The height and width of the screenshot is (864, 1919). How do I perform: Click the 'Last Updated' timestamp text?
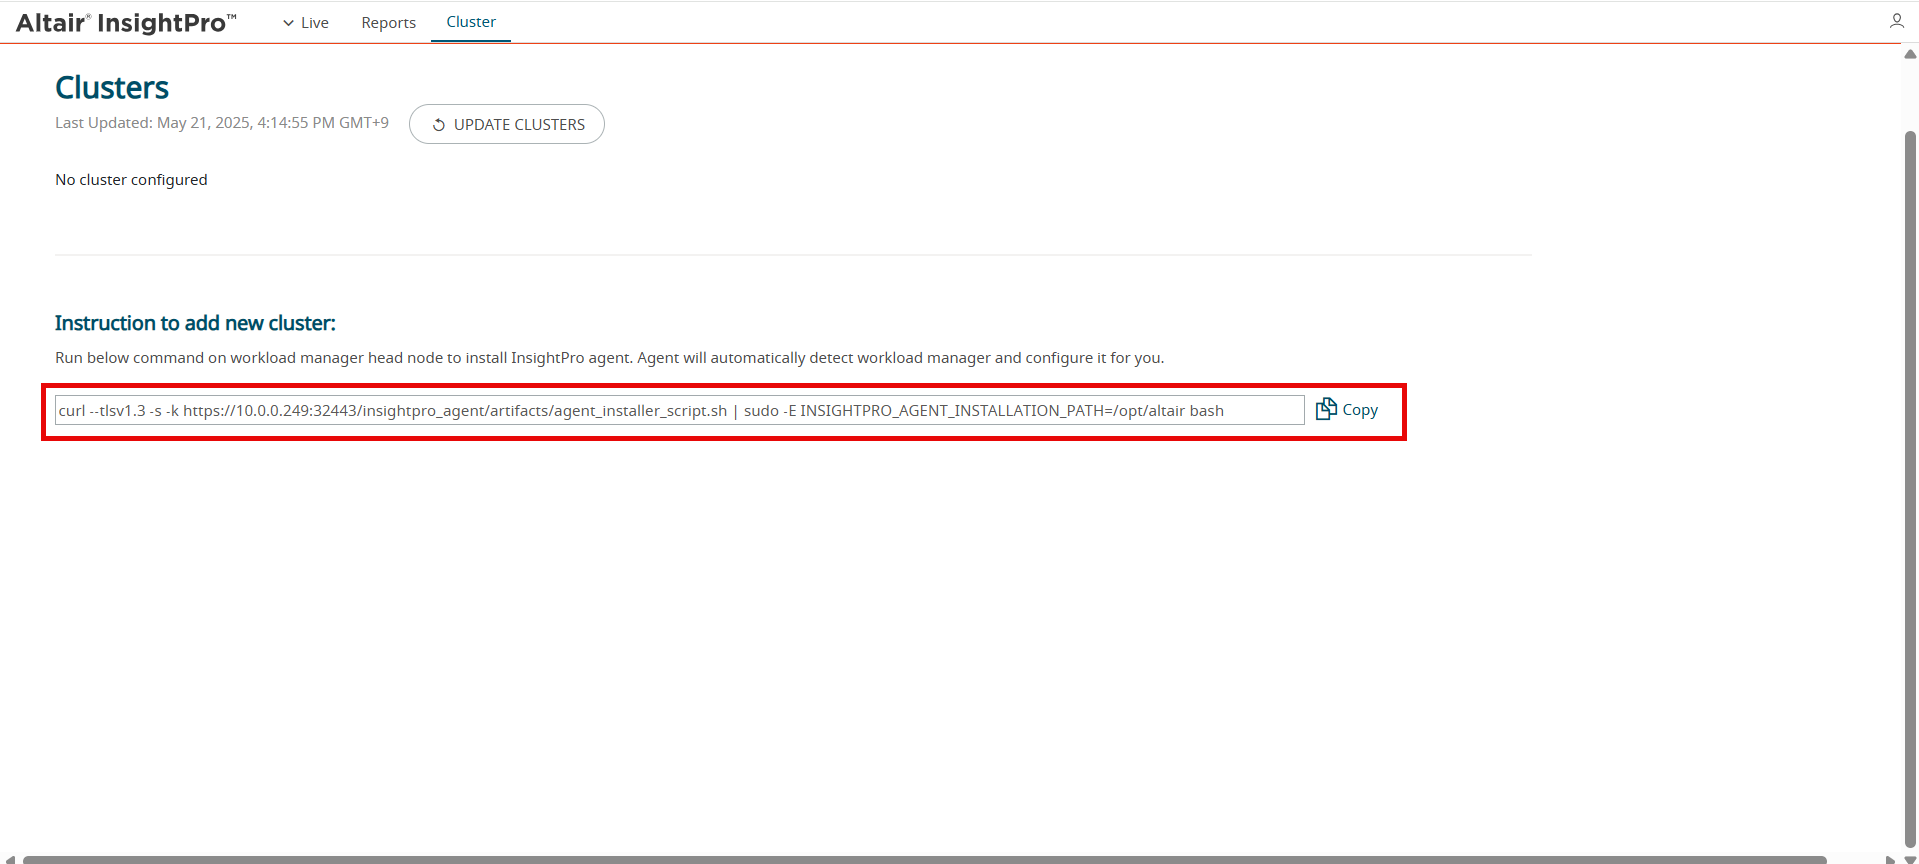click(222, 123)
